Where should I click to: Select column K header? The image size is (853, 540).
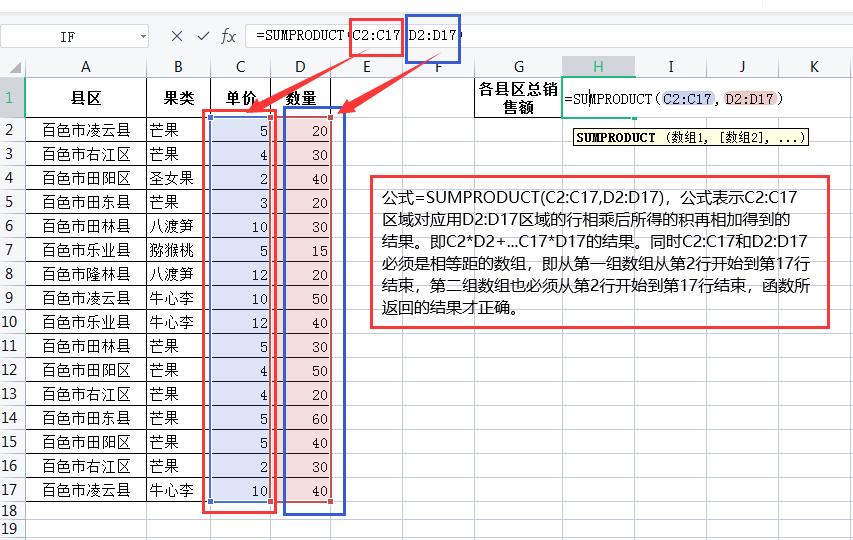814,67
